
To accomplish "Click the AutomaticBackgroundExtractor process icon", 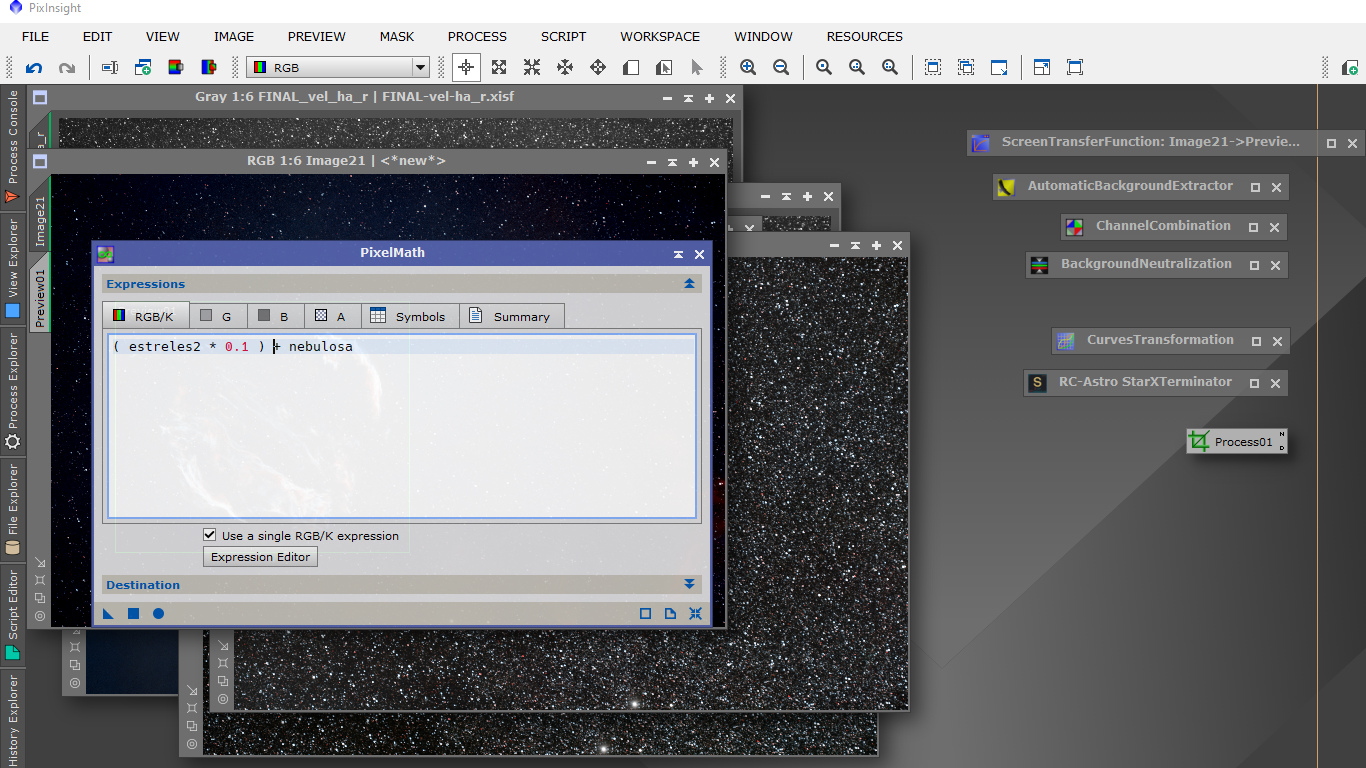I will [x=1006, y=187].
